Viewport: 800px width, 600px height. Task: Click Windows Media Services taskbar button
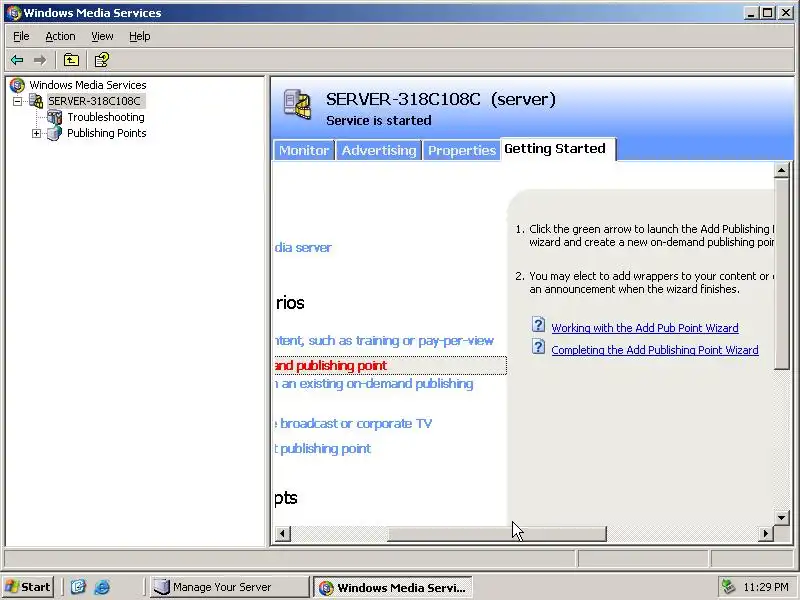click(392, 587)
